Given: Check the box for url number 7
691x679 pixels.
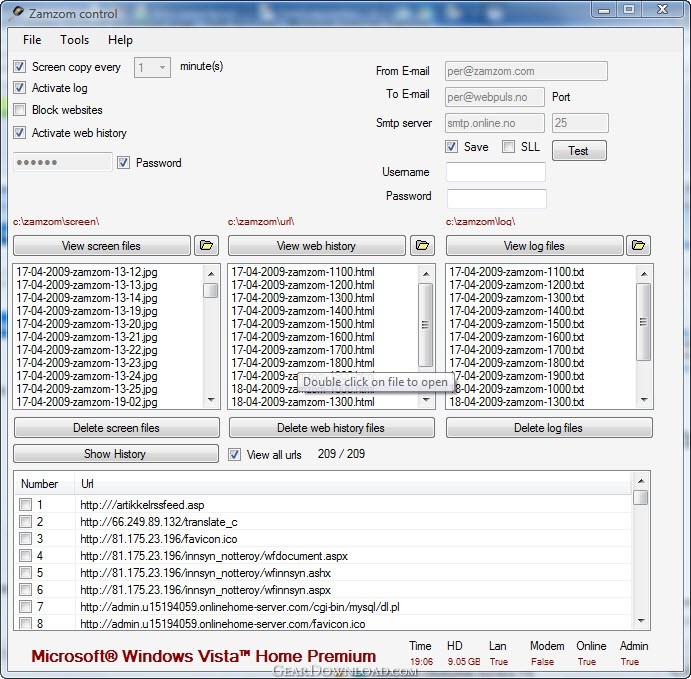Looking at the screenshot, I should pos(26,607).
